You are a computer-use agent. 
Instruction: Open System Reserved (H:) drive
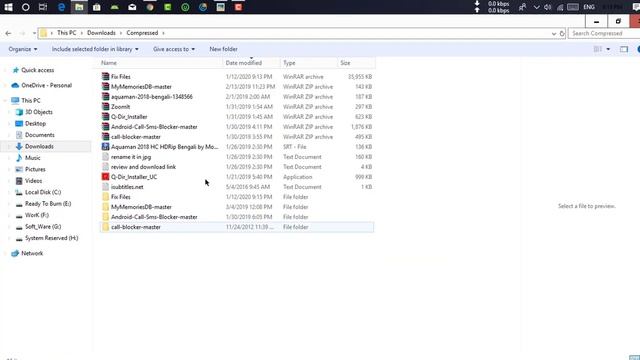pyautogui.click(x=51, y=238)
